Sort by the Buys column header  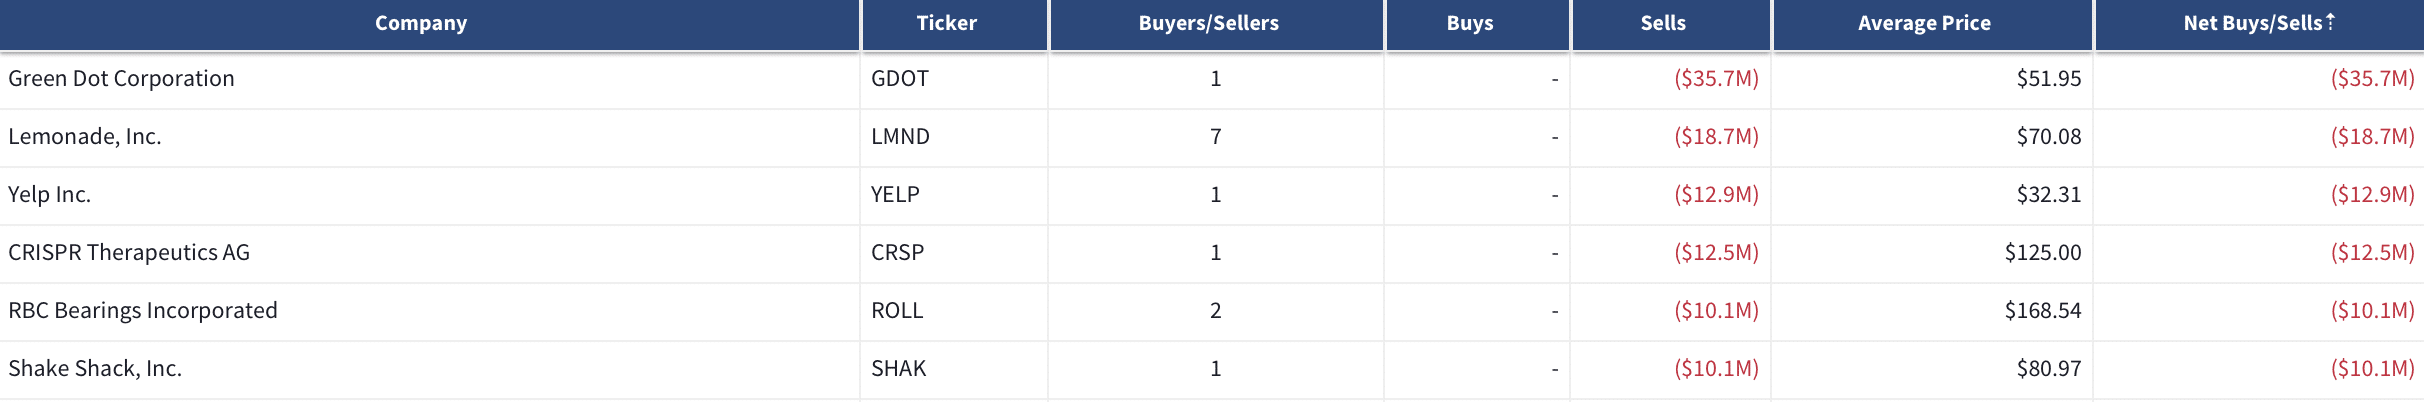click(x=1470, y=23)
